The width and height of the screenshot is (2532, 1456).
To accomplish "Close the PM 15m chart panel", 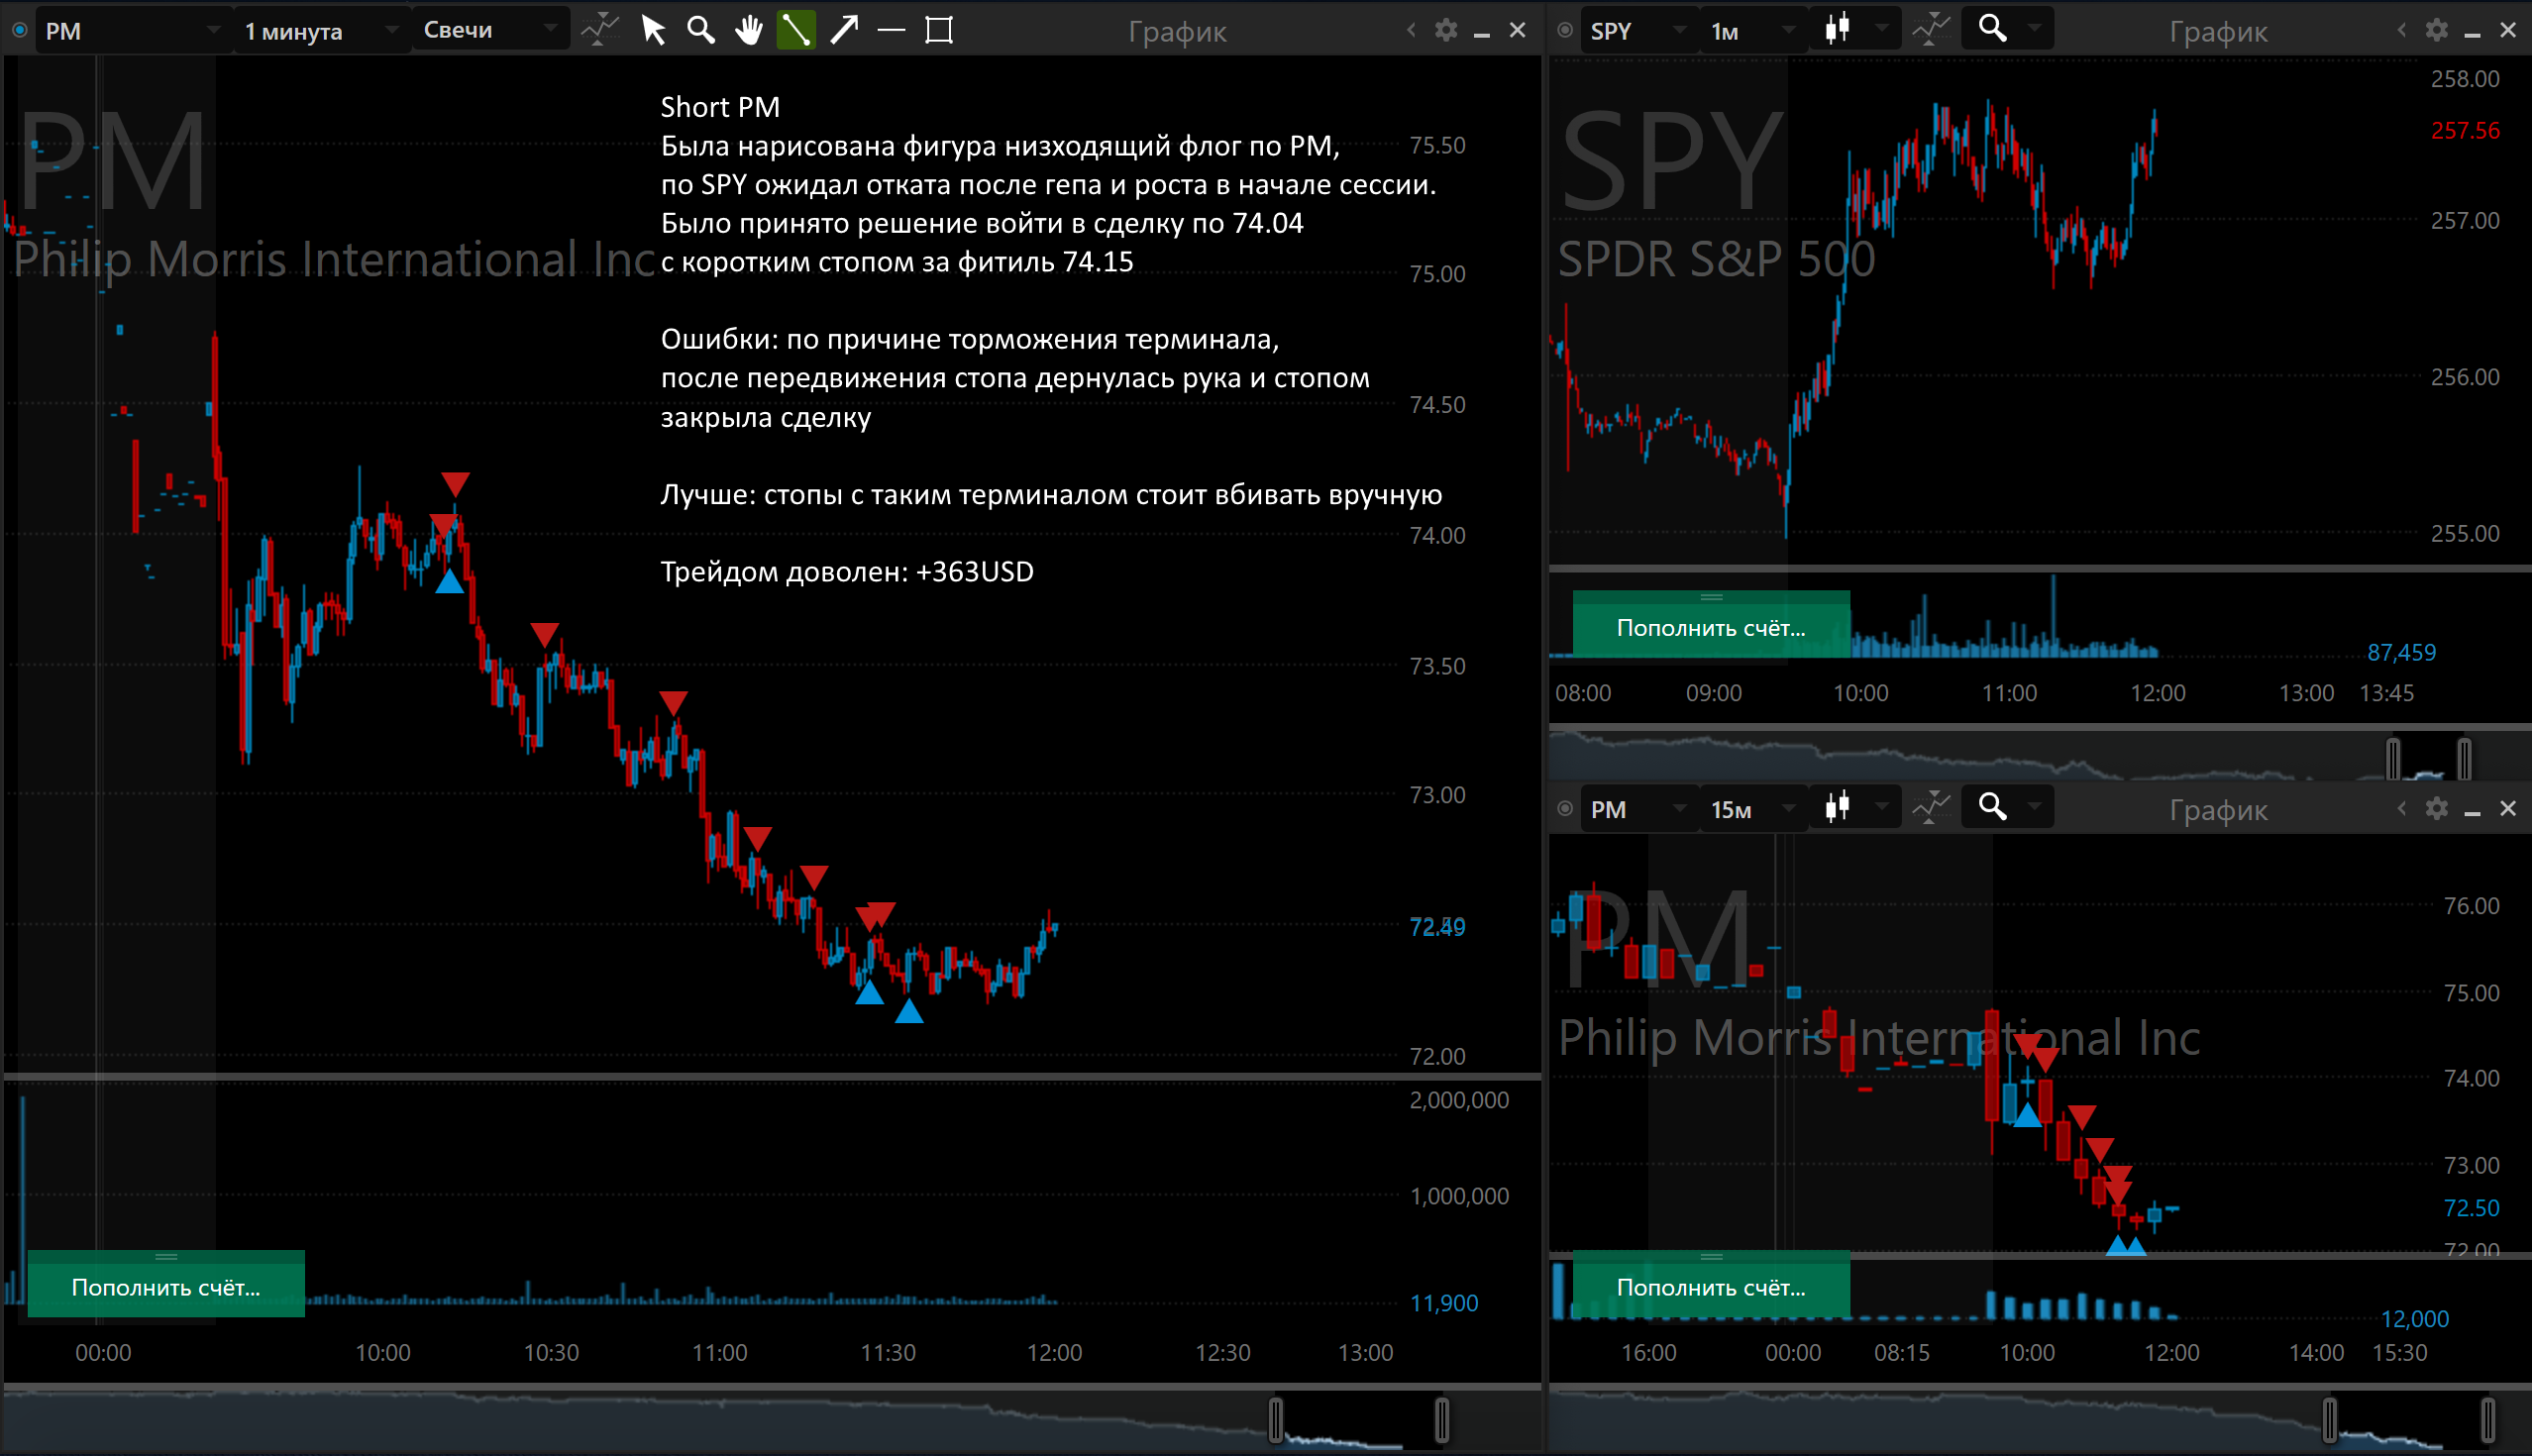I will (2508, 808).
